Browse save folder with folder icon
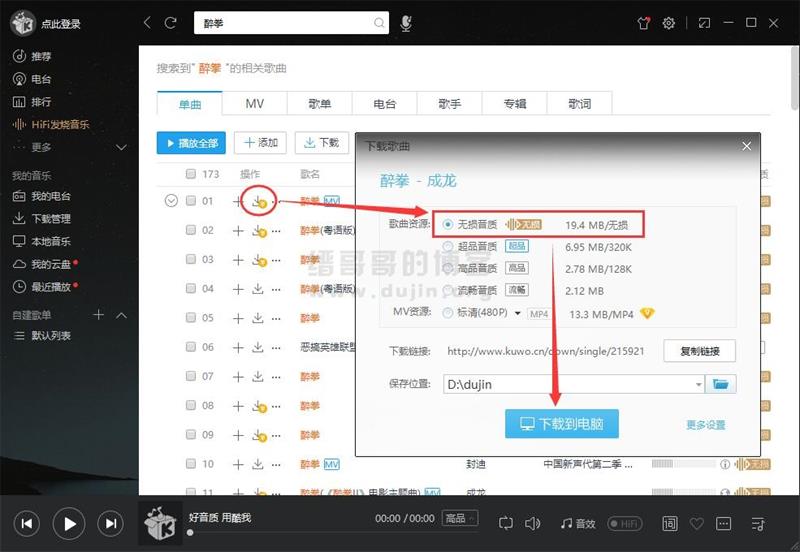Image resolution: width=800 pixels, height=552 pixels. (720, 384)
